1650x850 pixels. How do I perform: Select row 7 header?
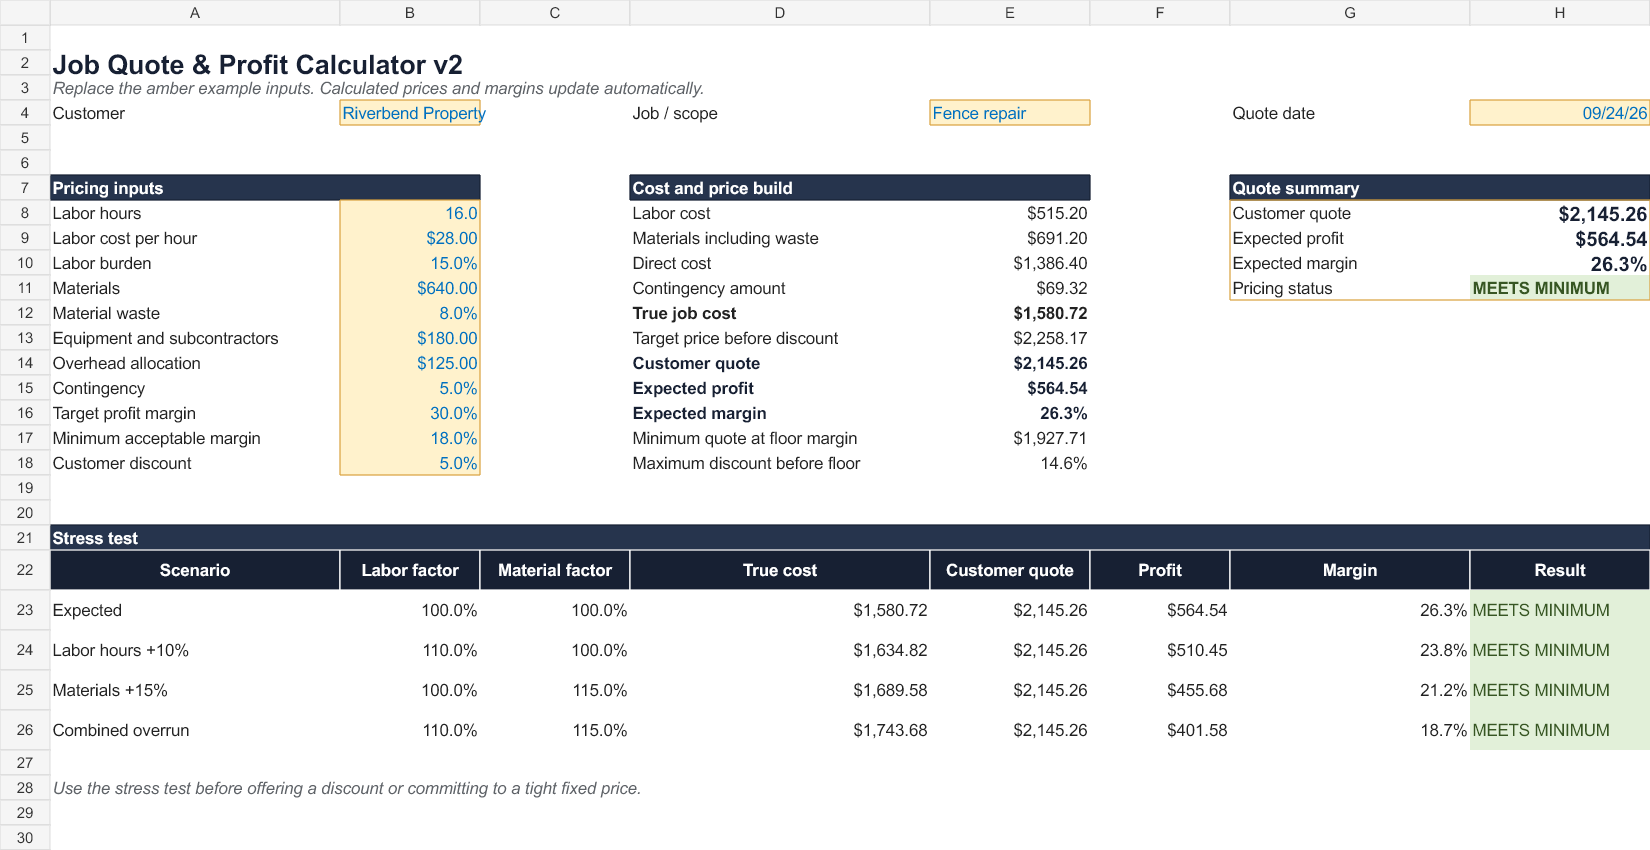[x=25, y=188]
